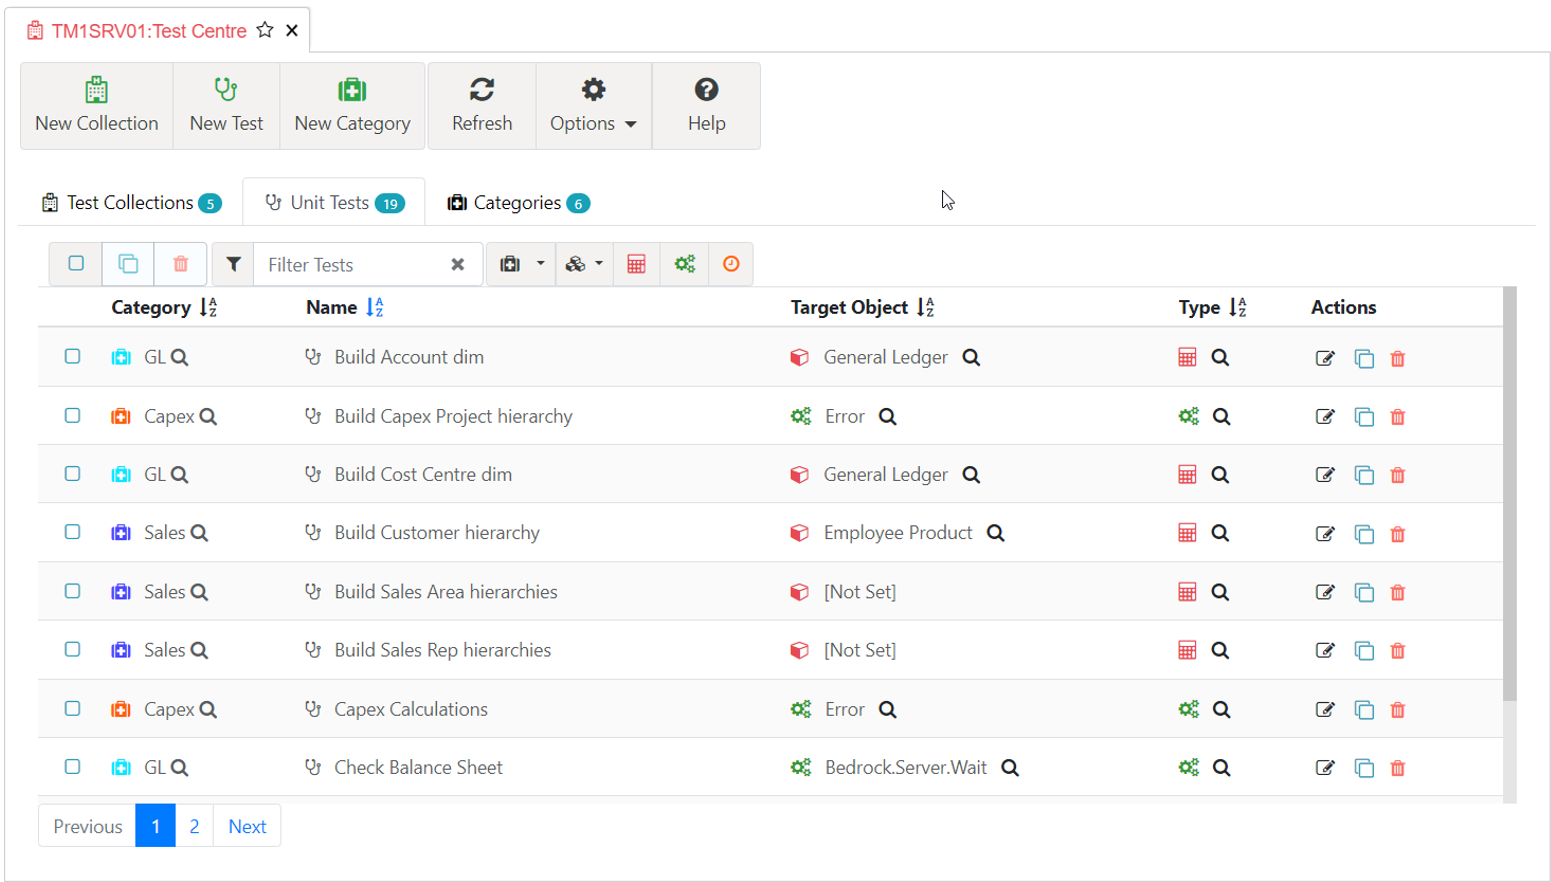Sort the list by Target Object column
This screenshot has width=1551, height=882.
click(925, 308)
